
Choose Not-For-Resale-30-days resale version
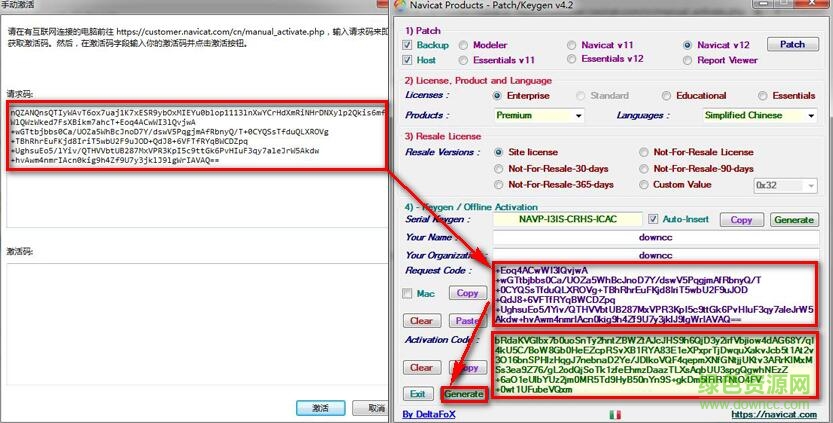(499, 169)
